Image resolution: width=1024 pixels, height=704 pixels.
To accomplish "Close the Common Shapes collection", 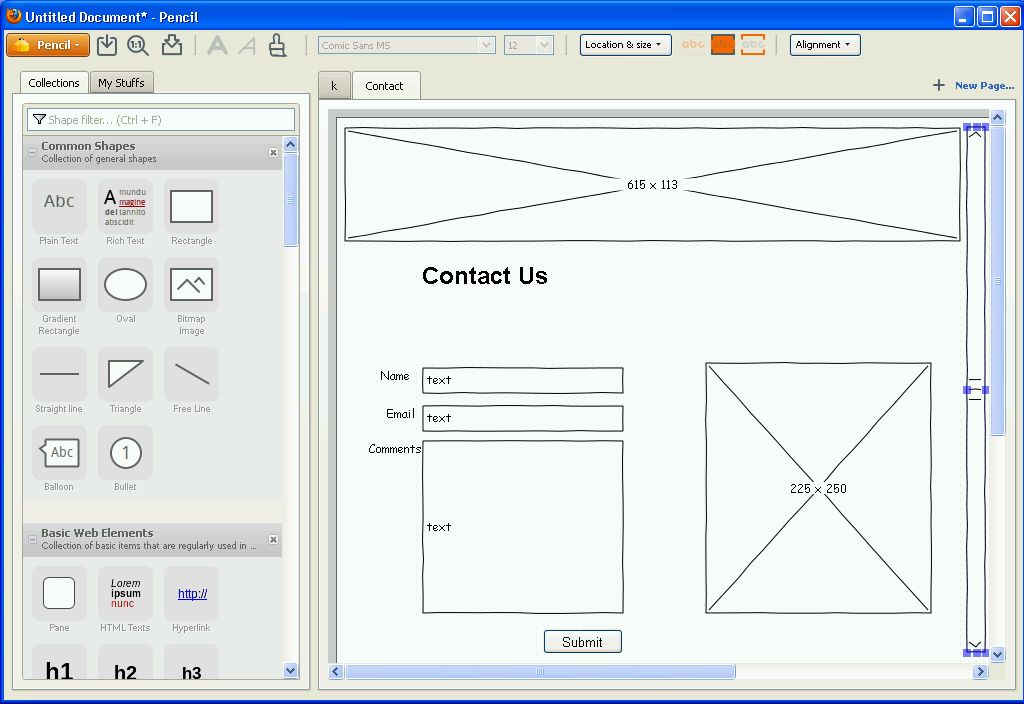I will [x=274, y=152].
